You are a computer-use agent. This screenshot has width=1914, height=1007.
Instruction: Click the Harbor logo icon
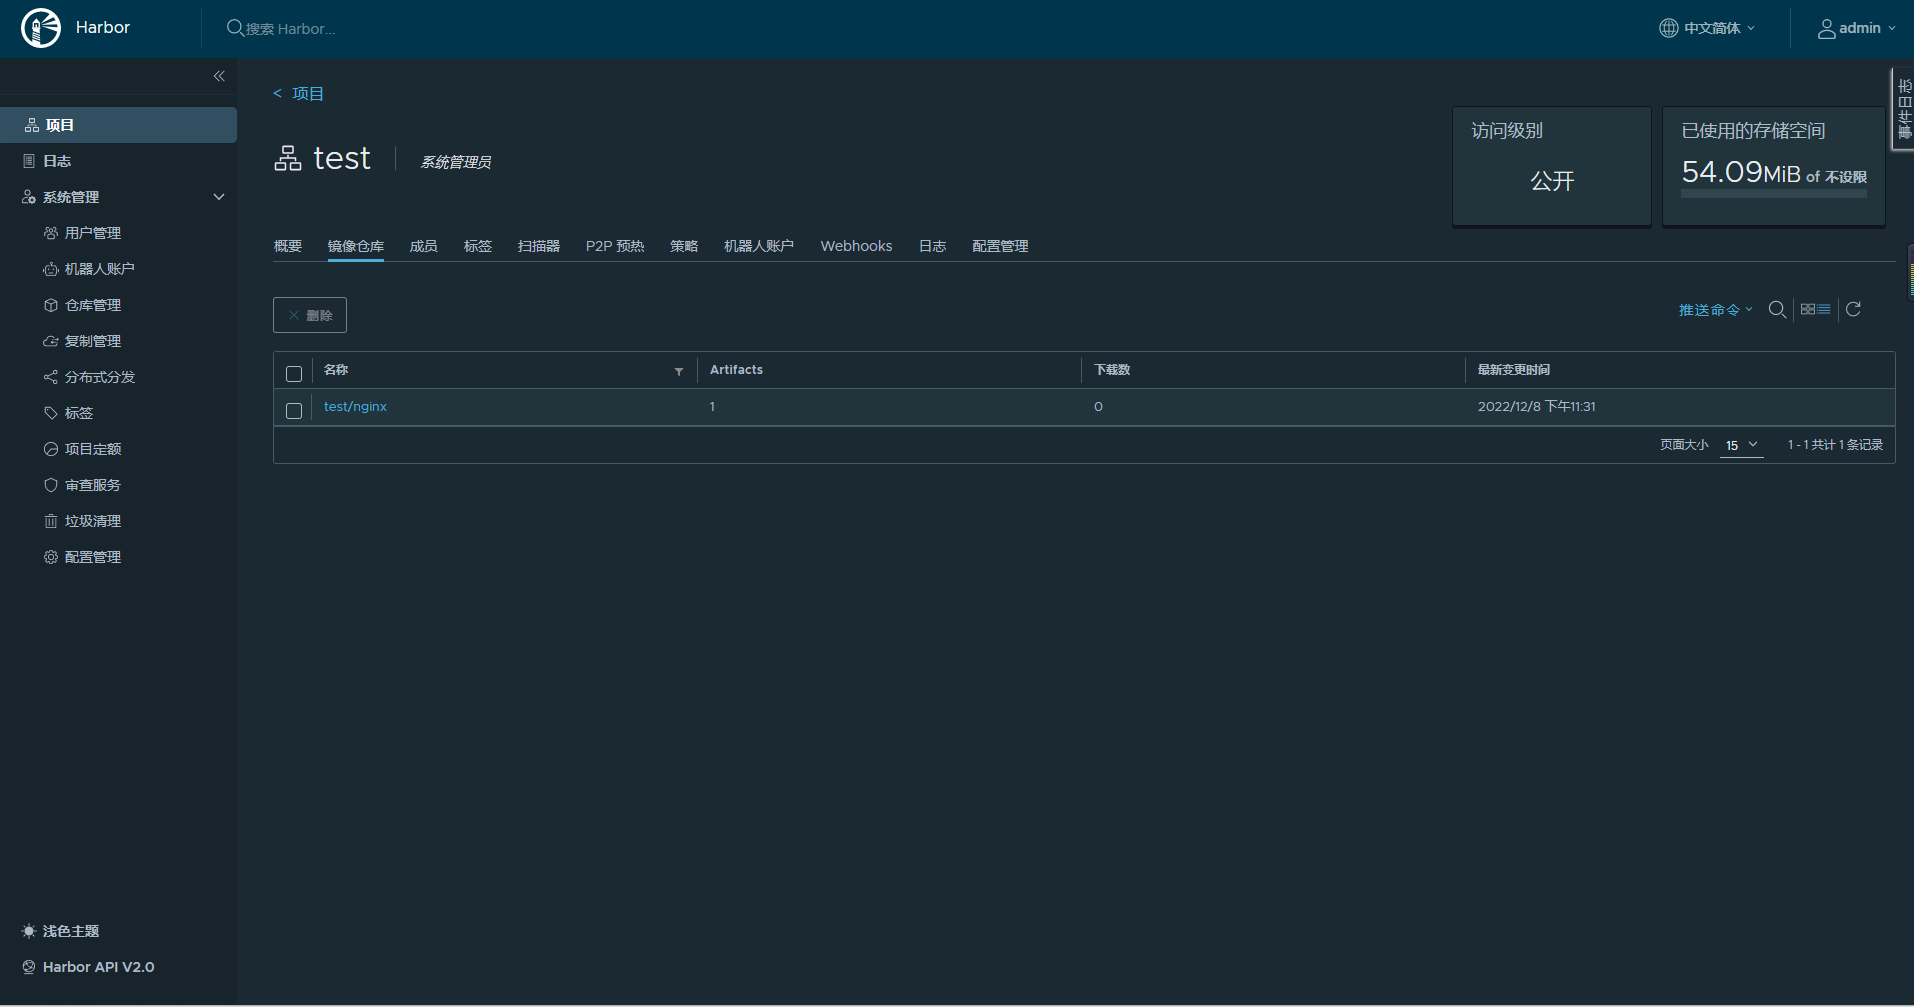pos(41,28)
